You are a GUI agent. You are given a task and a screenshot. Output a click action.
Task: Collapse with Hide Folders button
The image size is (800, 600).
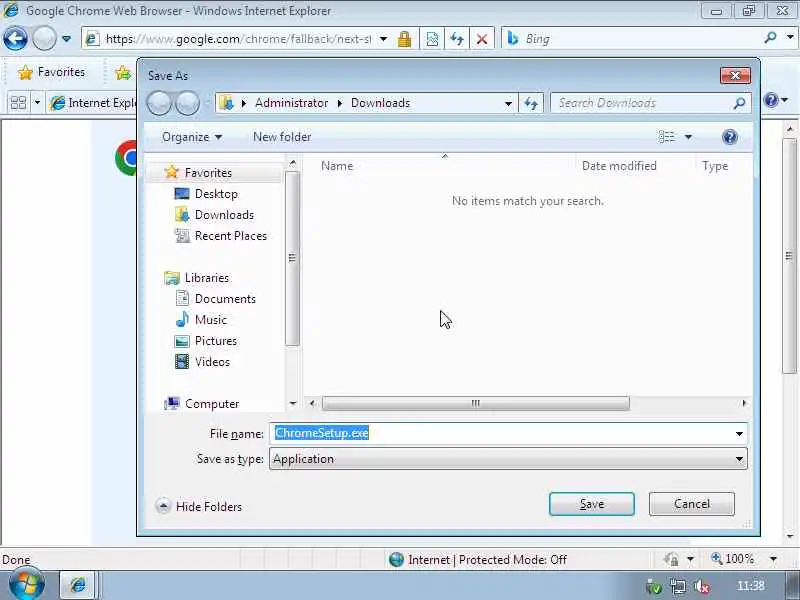point(199,507)
